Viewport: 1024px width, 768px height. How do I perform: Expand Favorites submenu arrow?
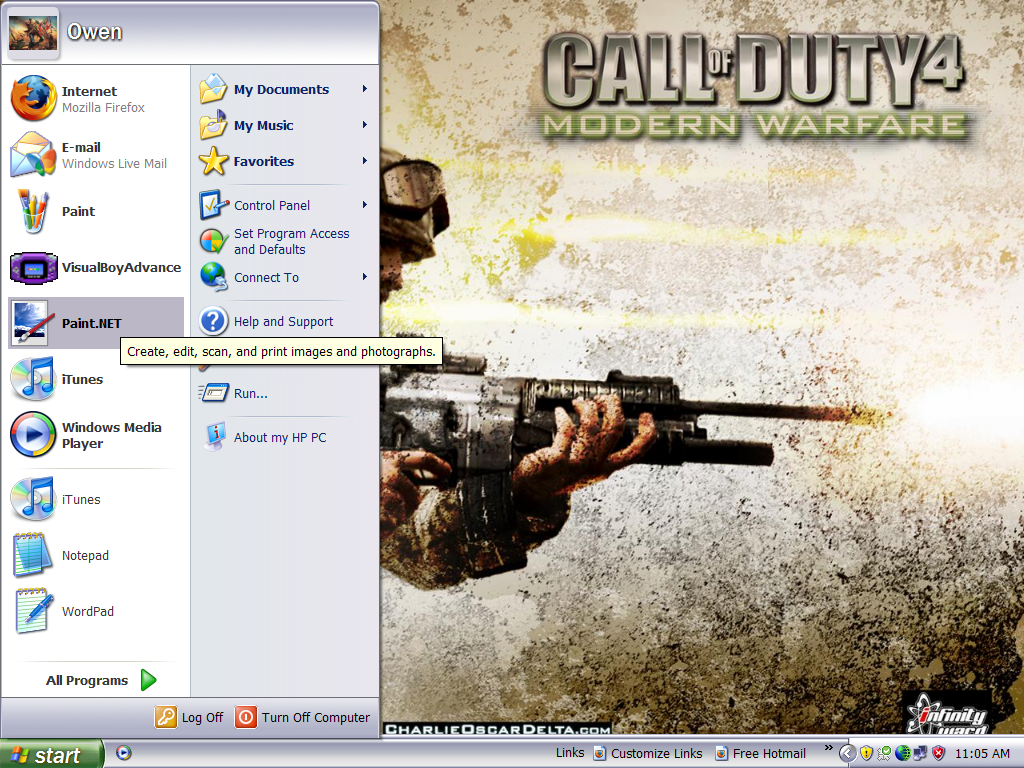[x=365, y=161]
